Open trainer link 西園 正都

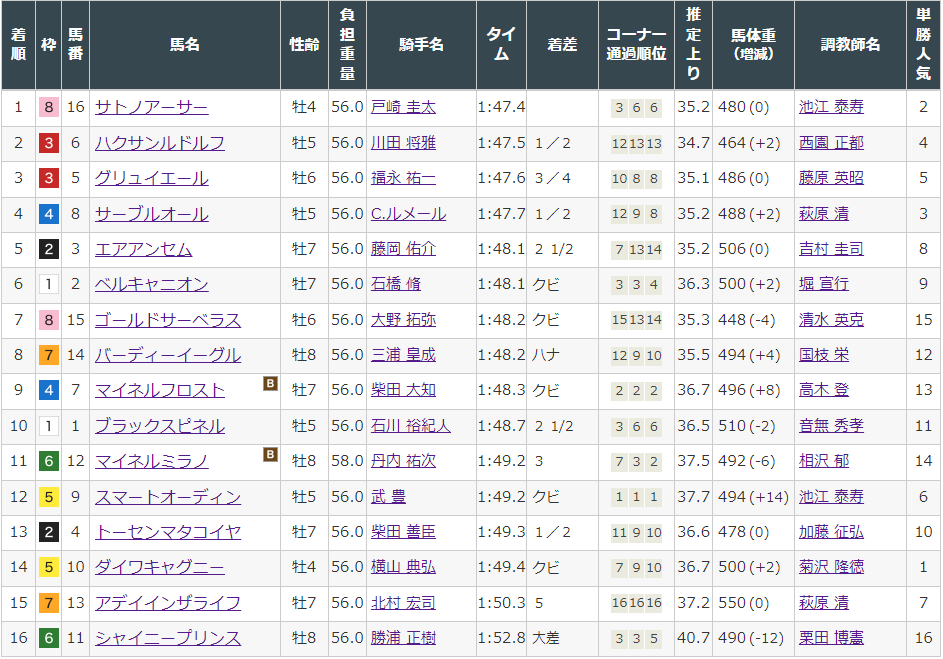click(831, 143)
